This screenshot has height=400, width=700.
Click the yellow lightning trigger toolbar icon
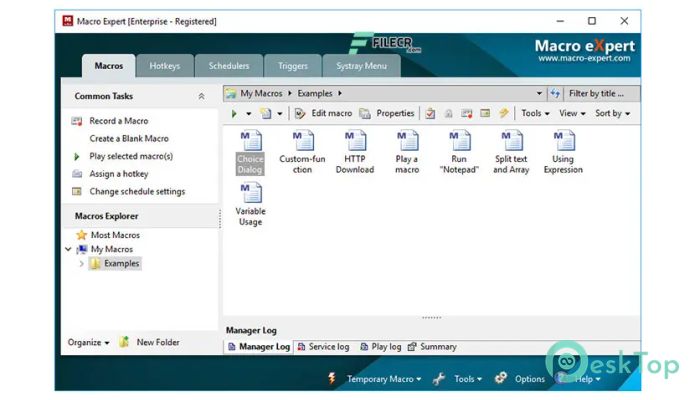point(504,113)
